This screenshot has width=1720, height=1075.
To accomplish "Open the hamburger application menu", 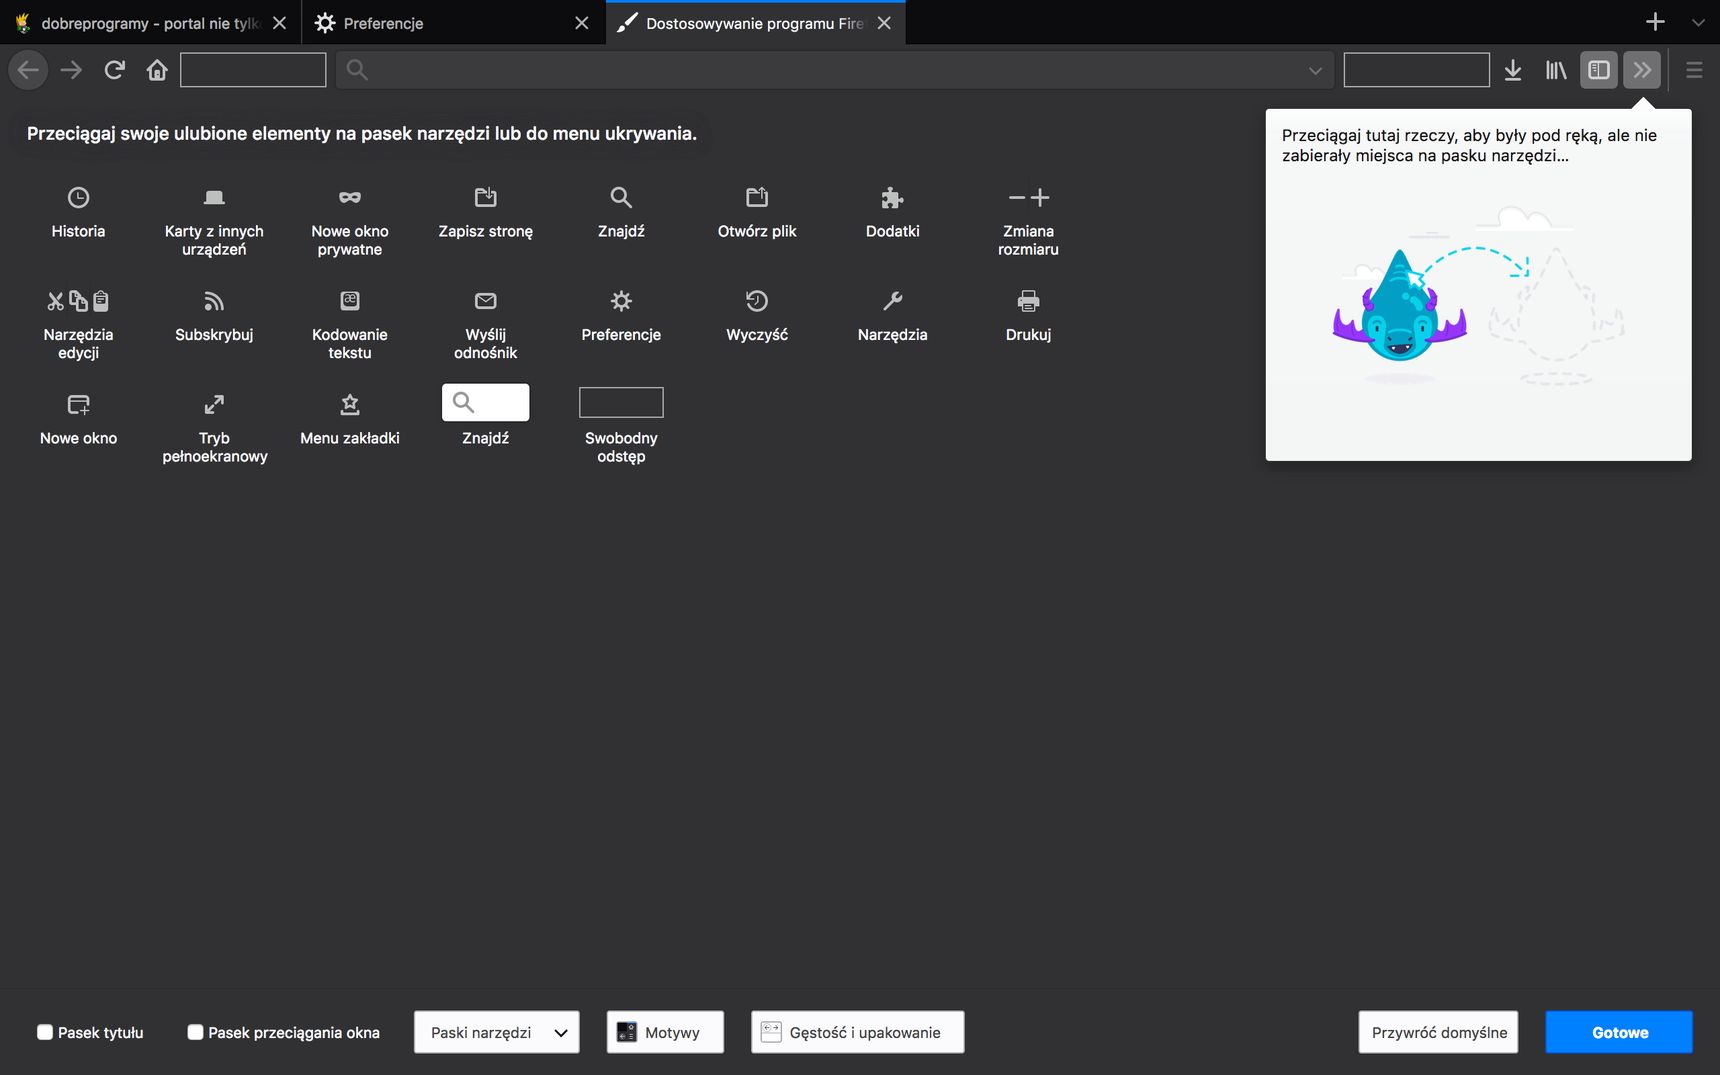I will (x=1694, y=70).
